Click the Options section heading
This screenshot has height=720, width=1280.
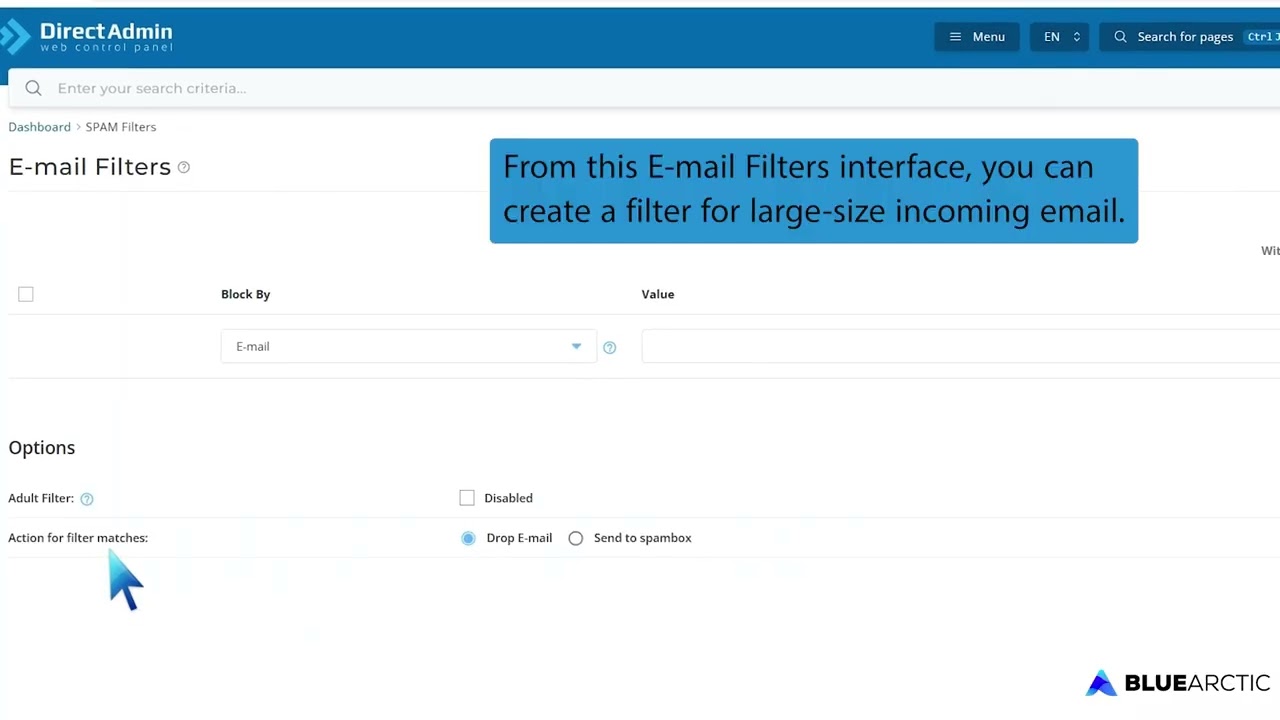click(x=42, y=448)
